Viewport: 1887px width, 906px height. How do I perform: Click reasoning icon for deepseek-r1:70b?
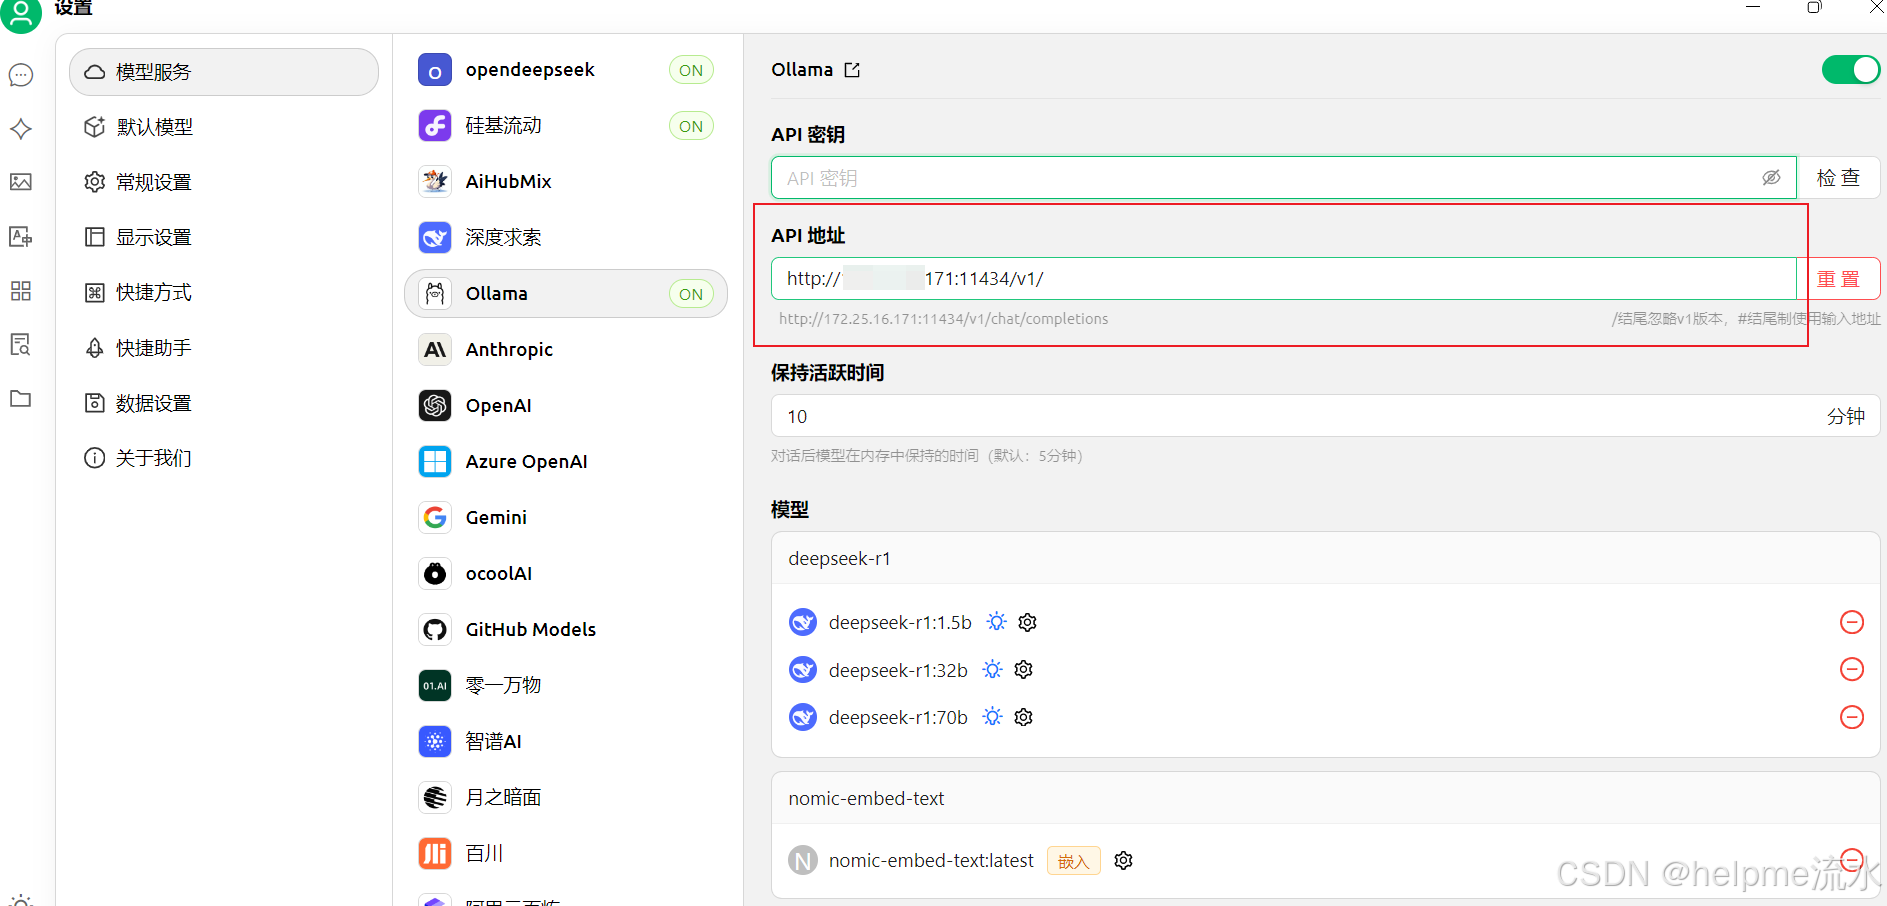(992, 717)
